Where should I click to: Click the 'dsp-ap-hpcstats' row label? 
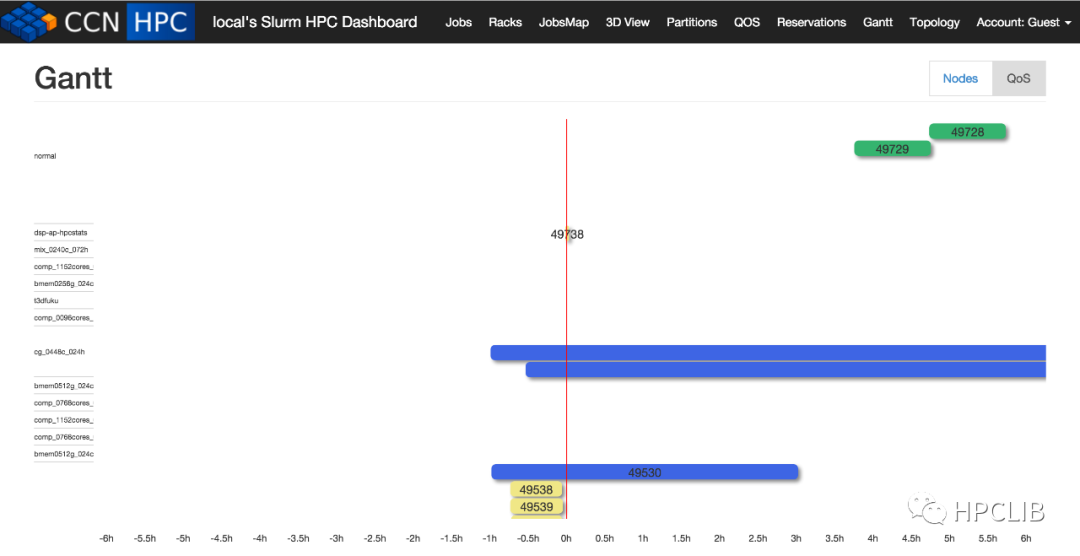coord(61,233)
